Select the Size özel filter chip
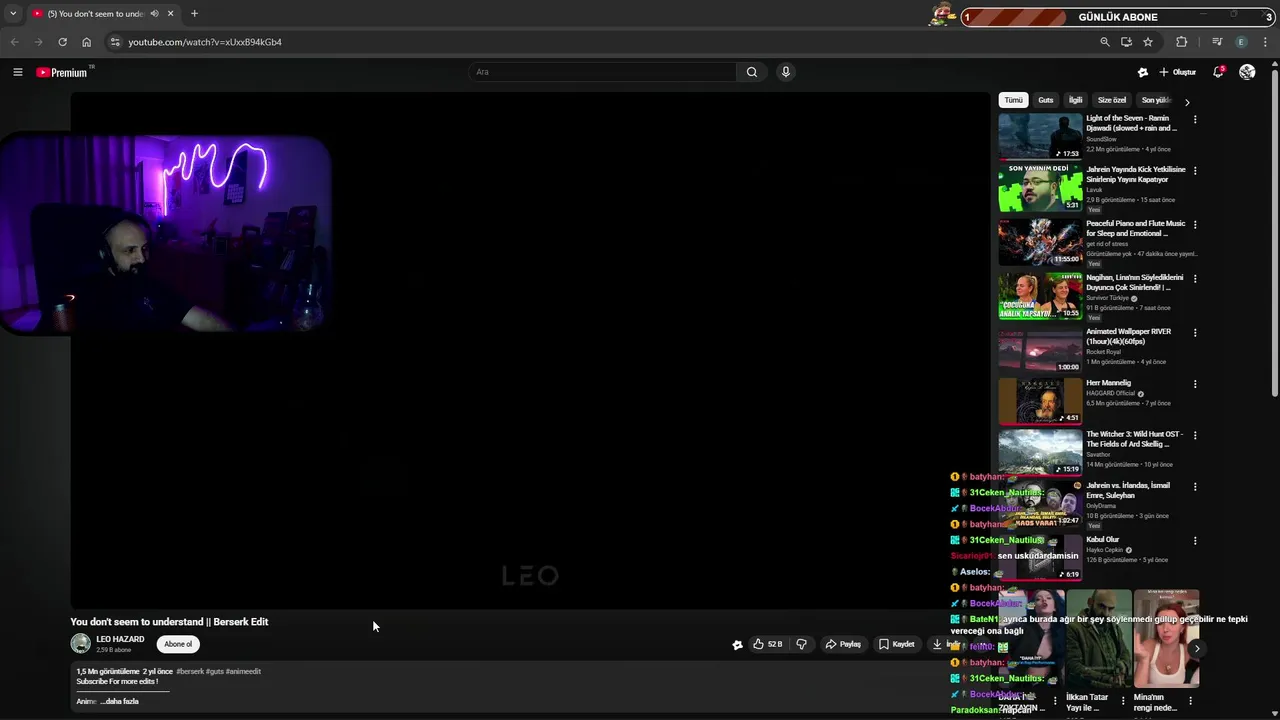The image size is (1280, 720). (1112, 100)
